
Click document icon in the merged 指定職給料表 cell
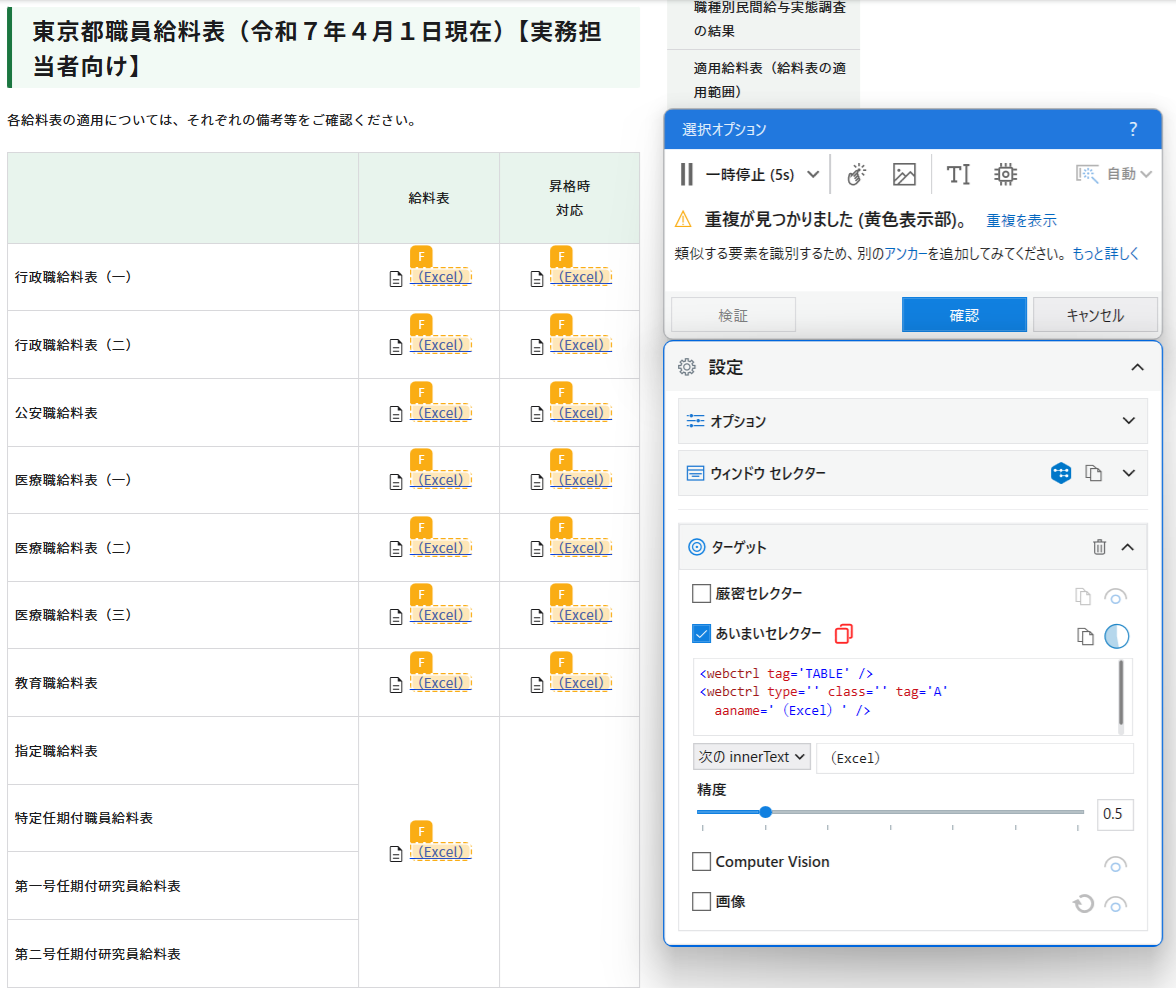click(396, 854)
